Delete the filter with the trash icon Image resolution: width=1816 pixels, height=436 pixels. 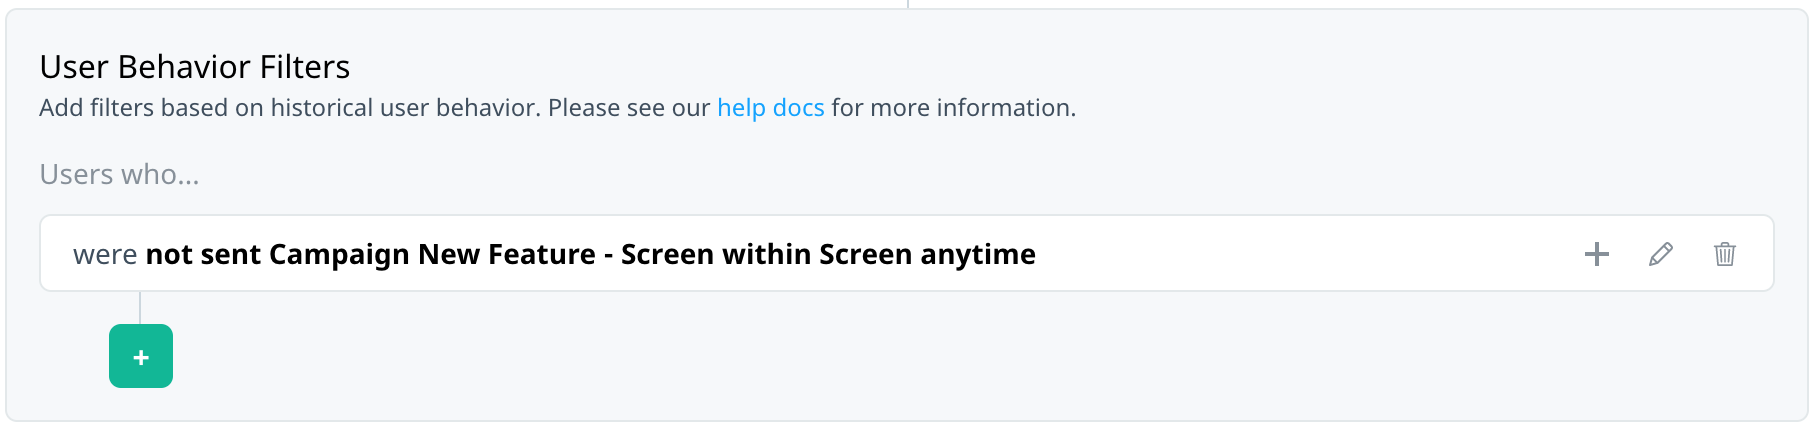[1725, 254]
